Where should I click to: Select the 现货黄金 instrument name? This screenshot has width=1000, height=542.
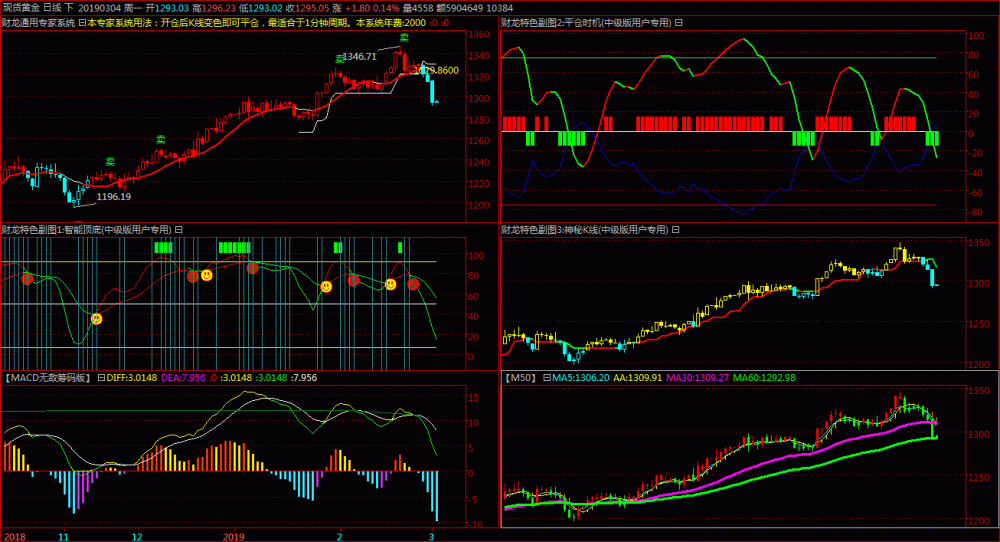[x=20, y=8]
